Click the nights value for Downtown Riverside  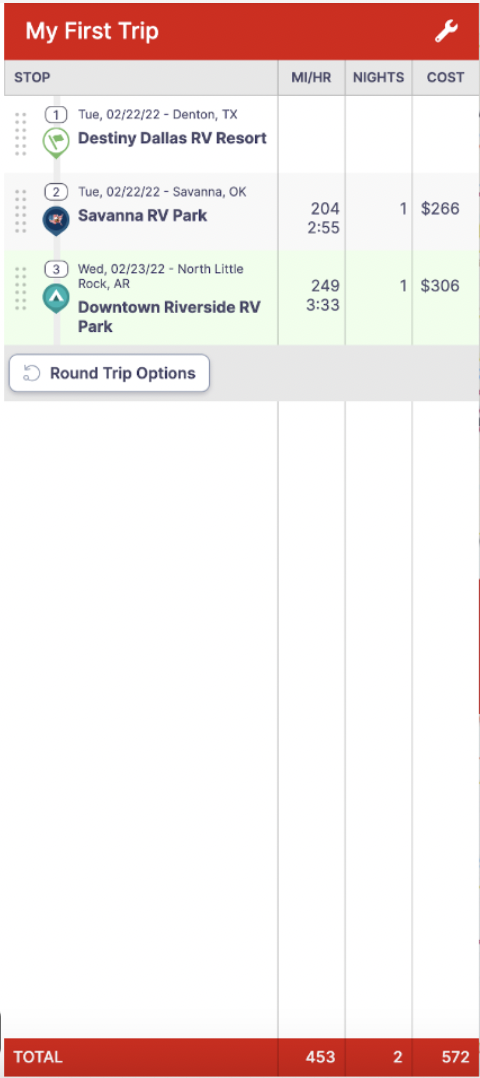[x=403, y=285]
